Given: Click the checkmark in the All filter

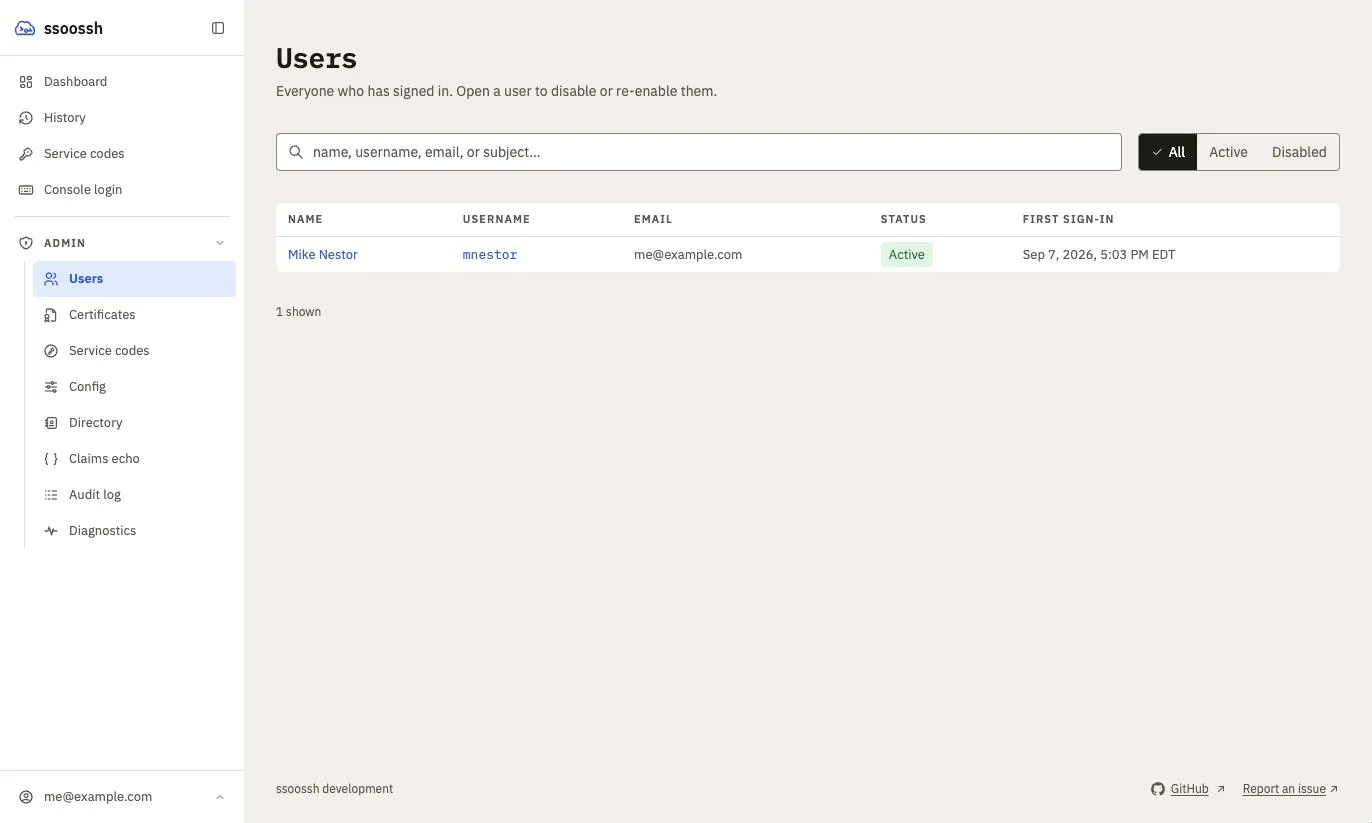Looking at the screenshot, I should pyautogui.click(x=1157, y=152).
